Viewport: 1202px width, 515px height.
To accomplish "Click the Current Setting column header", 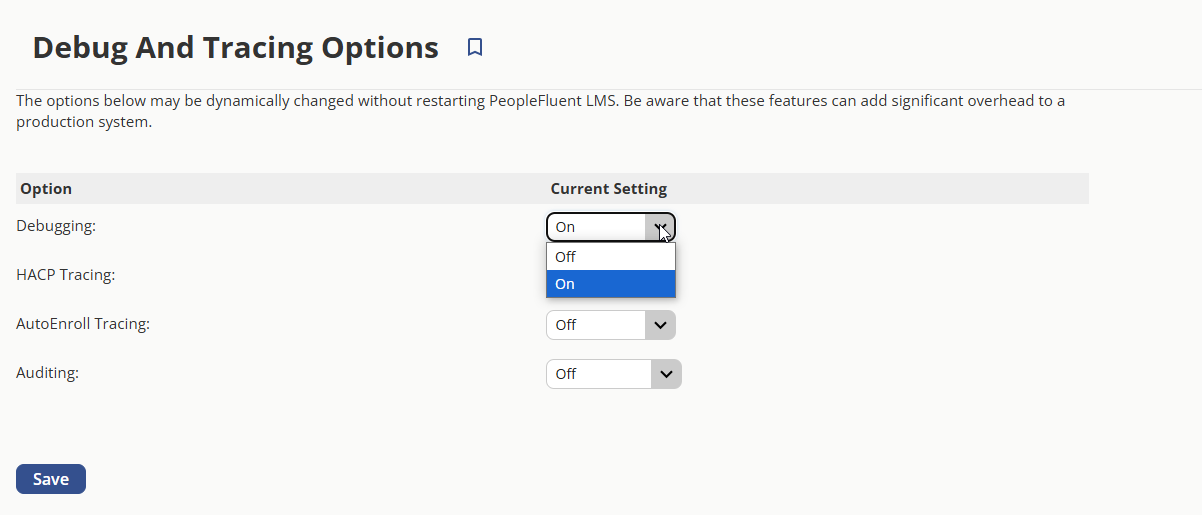I will point(609,188).
